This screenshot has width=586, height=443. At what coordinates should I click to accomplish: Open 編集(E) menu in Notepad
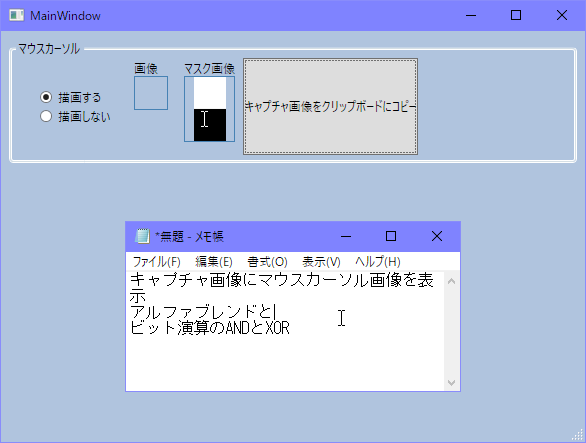(x=214, y=262)
